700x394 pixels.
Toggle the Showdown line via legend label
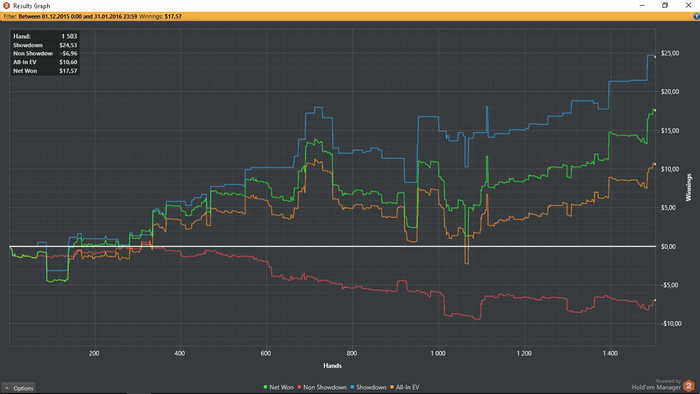pos(371,387)
